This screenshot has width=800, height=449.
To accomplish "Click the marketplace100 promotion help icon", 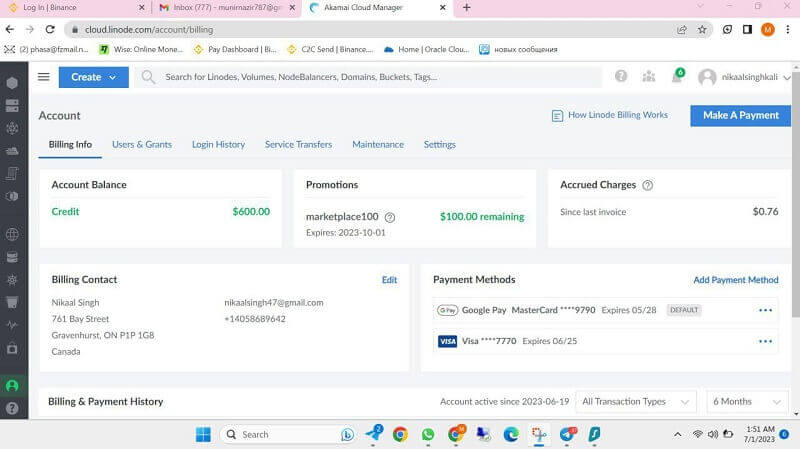I will (390, 217).
